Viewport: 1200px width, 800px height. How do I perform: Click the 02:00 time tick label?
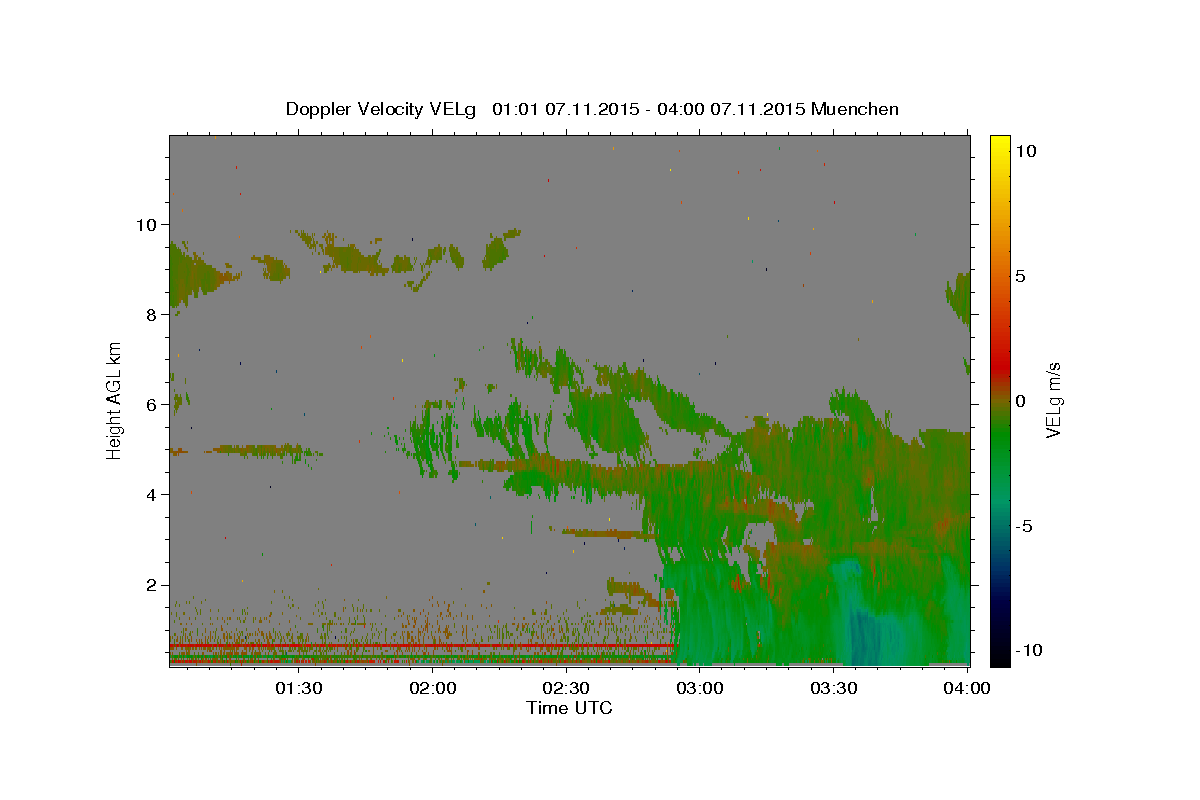click(433, 688)
